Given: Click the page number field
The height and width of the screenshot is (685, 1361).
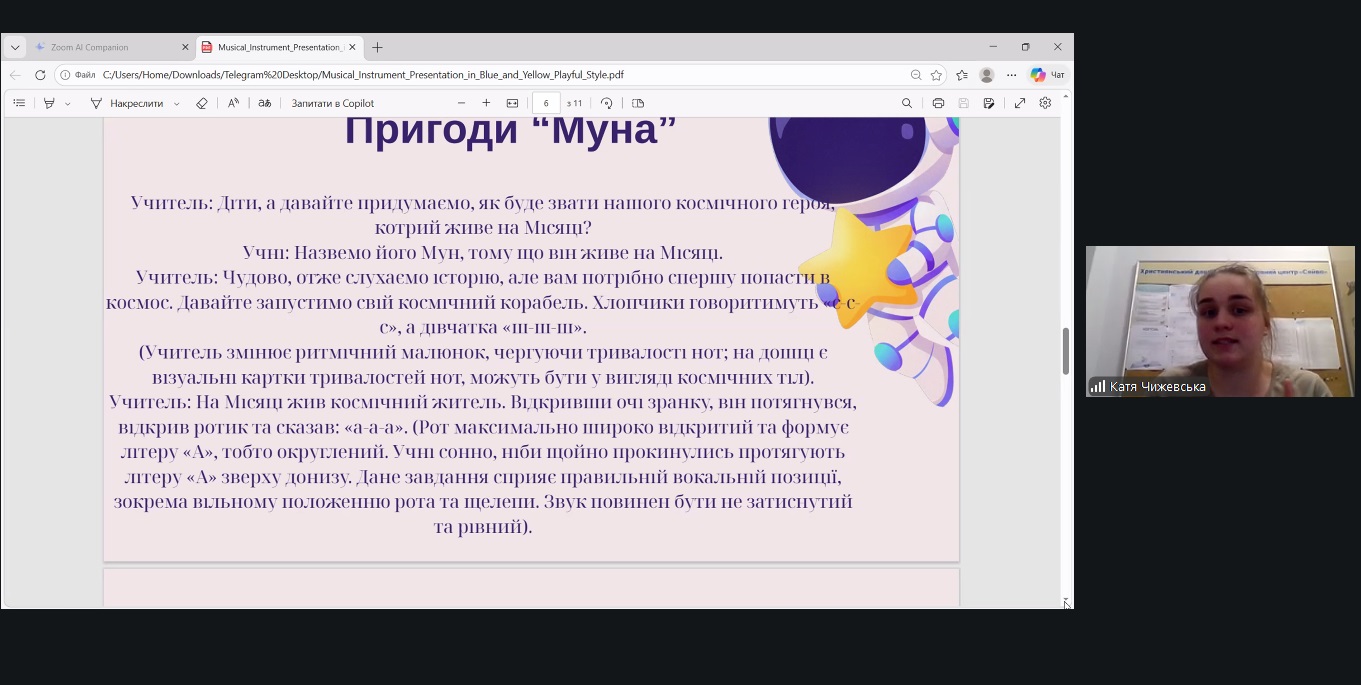Looking at the screenshot, I should click(546, 103).
